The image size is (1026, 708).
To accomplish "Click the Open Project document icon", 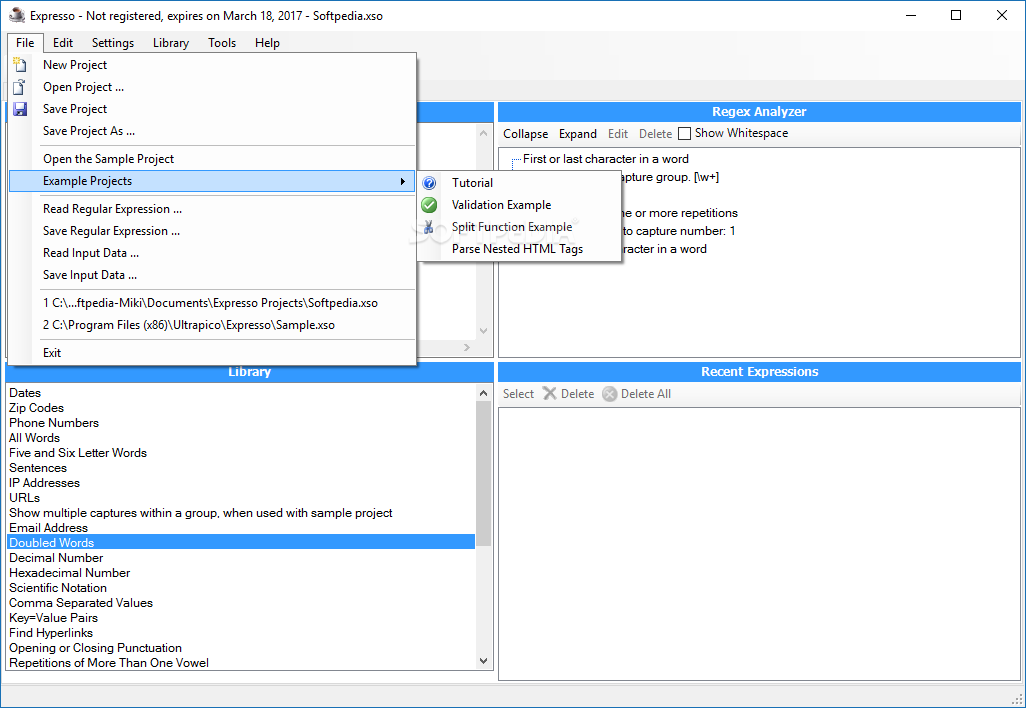I will (20, 87).
